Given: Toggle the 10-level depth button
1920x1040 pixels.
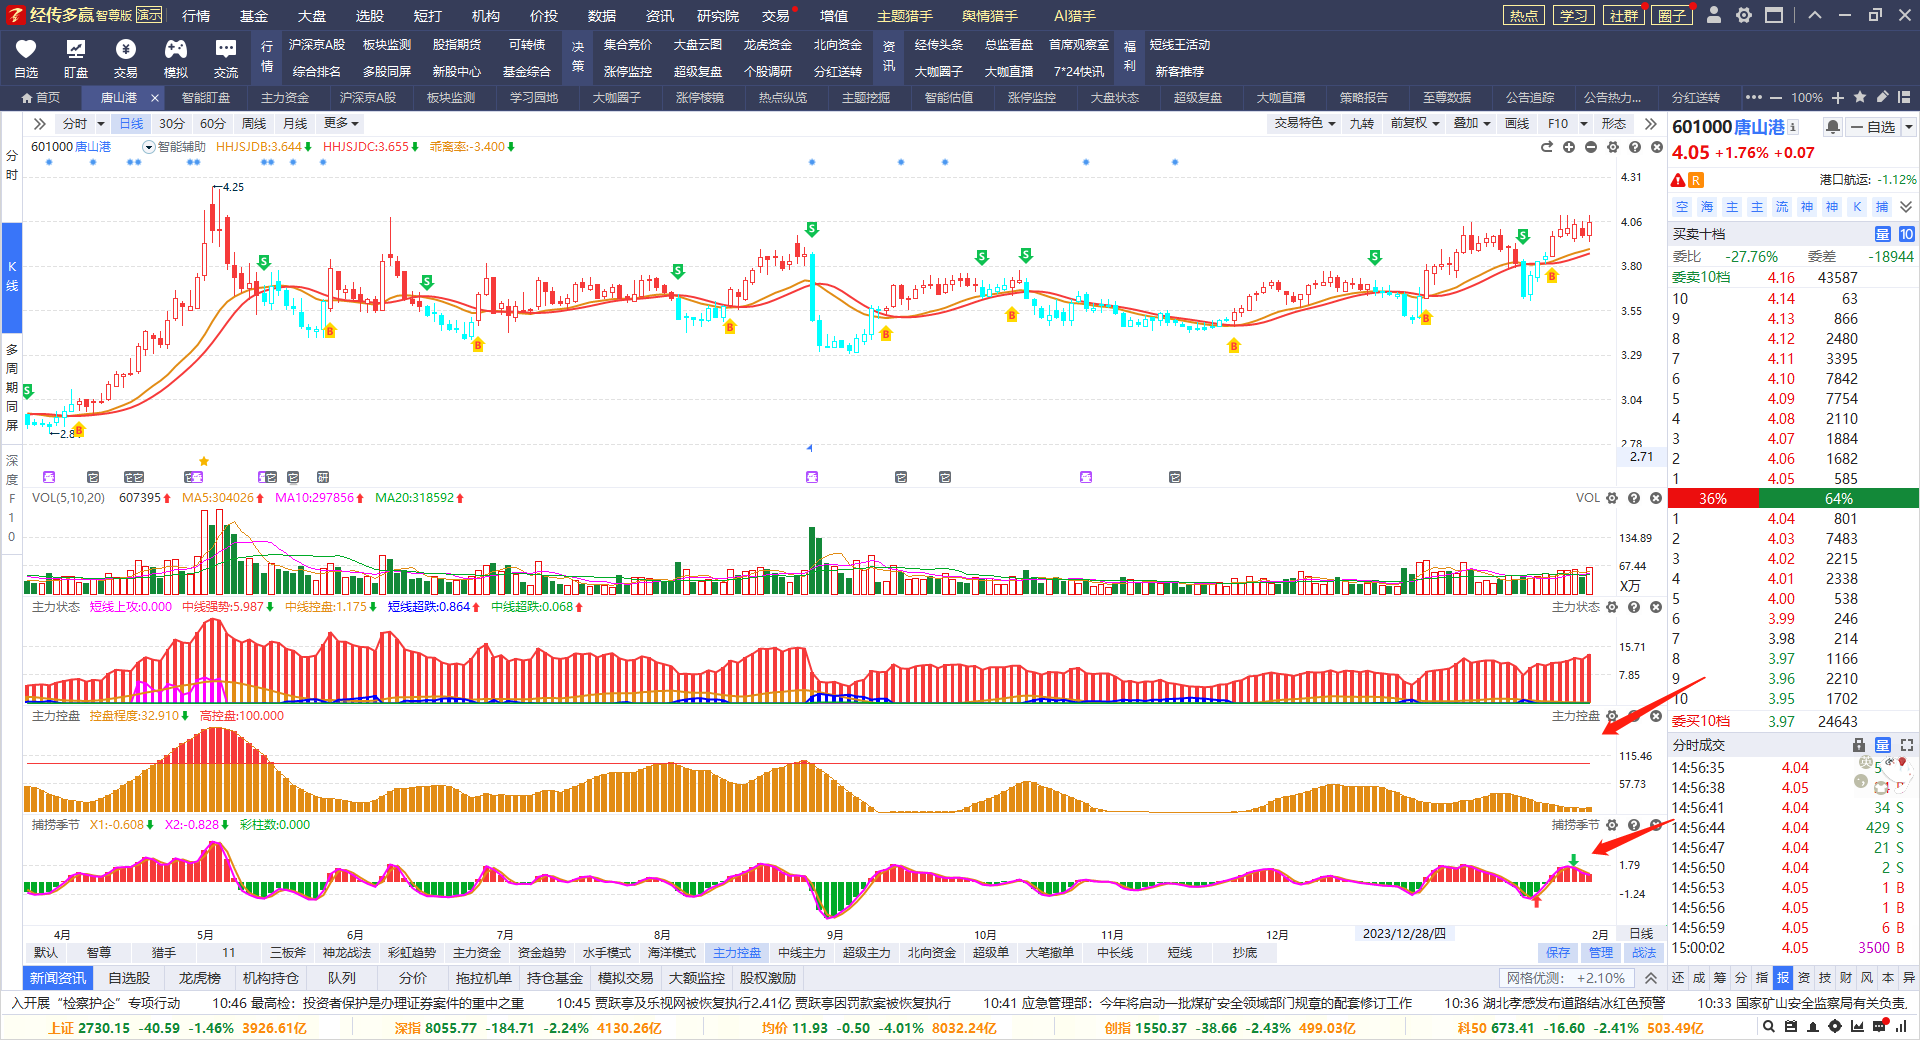Looking at the screenshot, I should coord(1906,234).
